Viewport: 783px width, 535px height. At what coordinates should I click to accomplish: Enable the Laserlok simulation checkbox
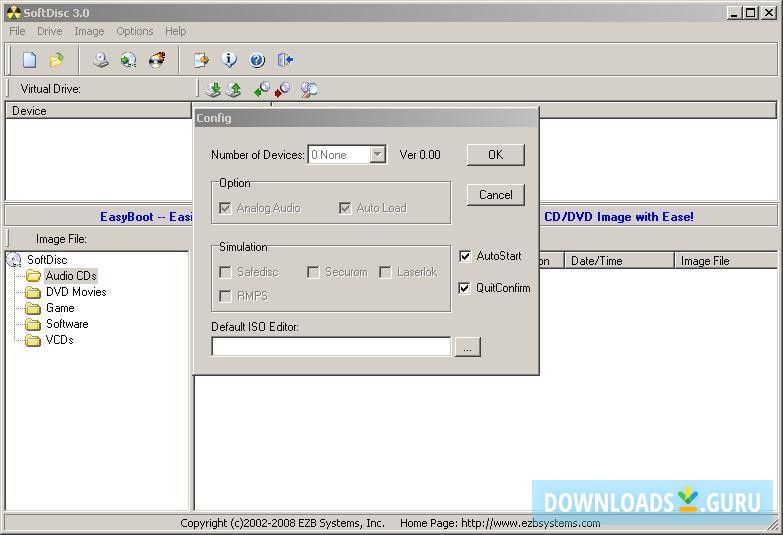click(x=385, y=272)
